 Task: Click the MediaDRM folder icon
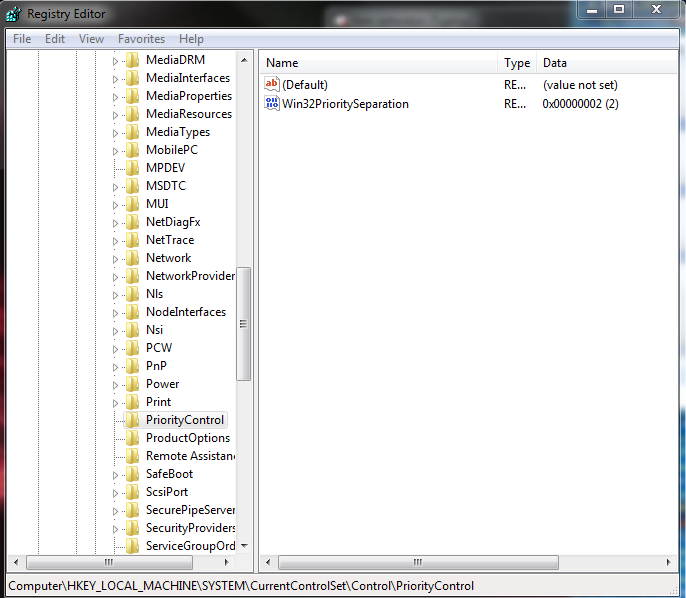[132, 60]
